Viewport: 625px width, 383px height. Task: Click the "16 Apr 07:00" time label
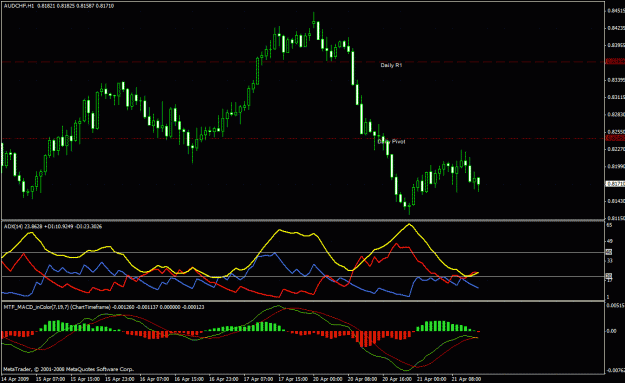pos(154,379)
